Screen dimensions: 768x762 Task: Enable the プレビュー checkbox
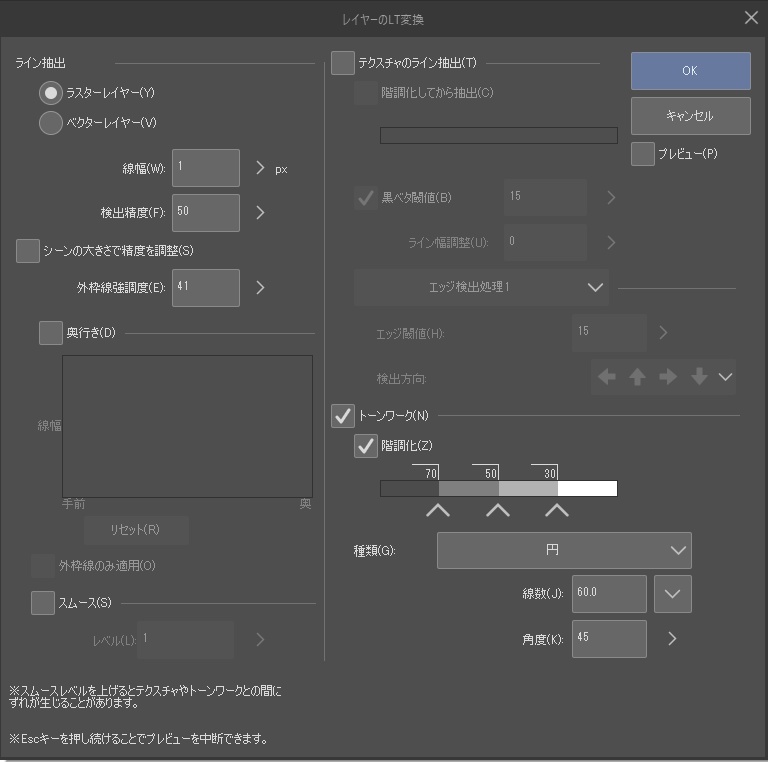click(x=643, y=154)
